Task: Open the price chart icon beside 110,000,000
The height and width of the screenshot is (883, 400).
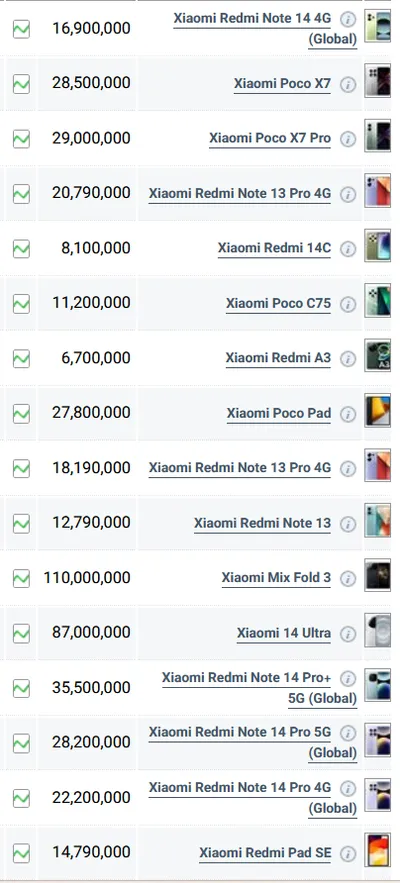Action: (x=21, y=578)
